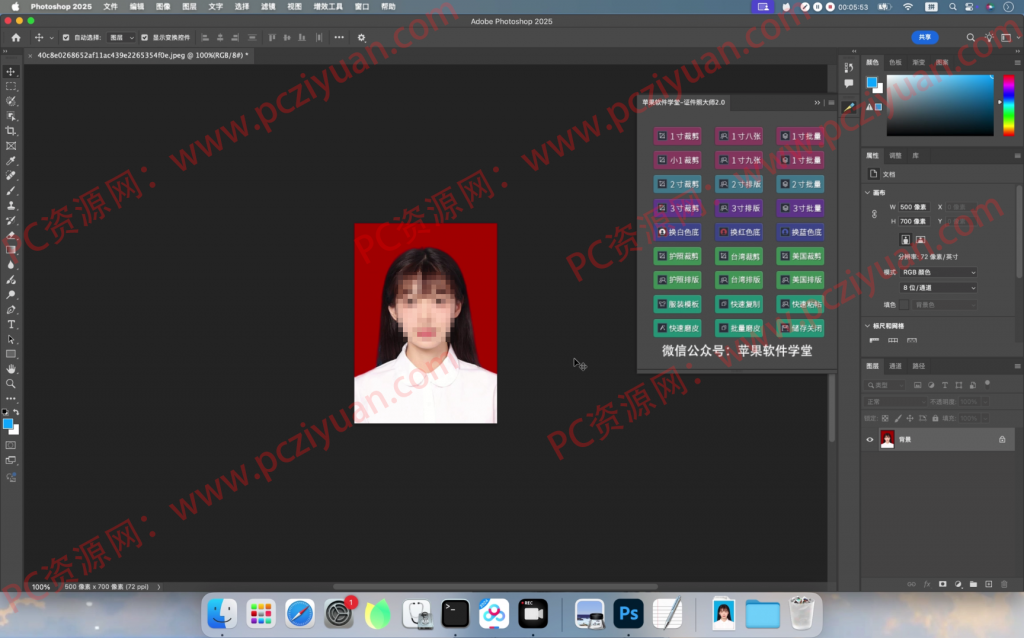Select the Pen tool
Screen dimensions: 1024x638
coord(11,310)
